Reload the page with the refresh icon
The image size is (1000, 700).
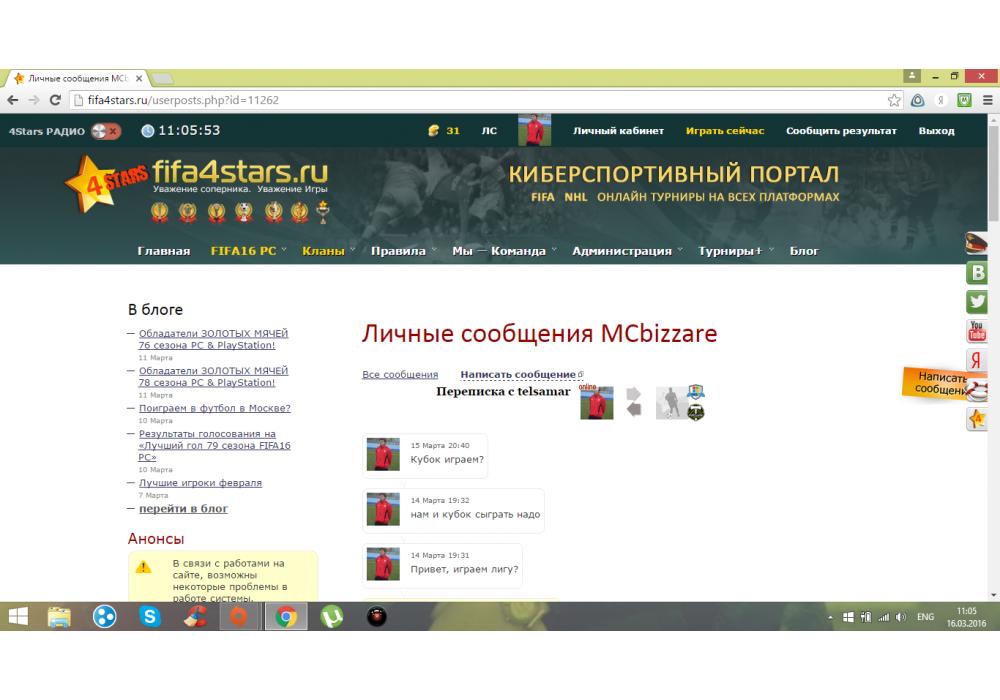pos(55,100)
